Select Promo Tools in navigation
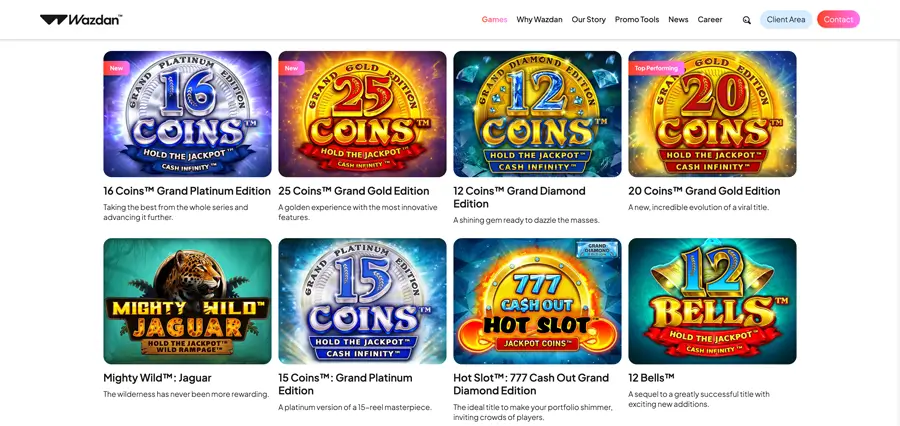Viewport: 900px width, 426px height. point(636,19)
